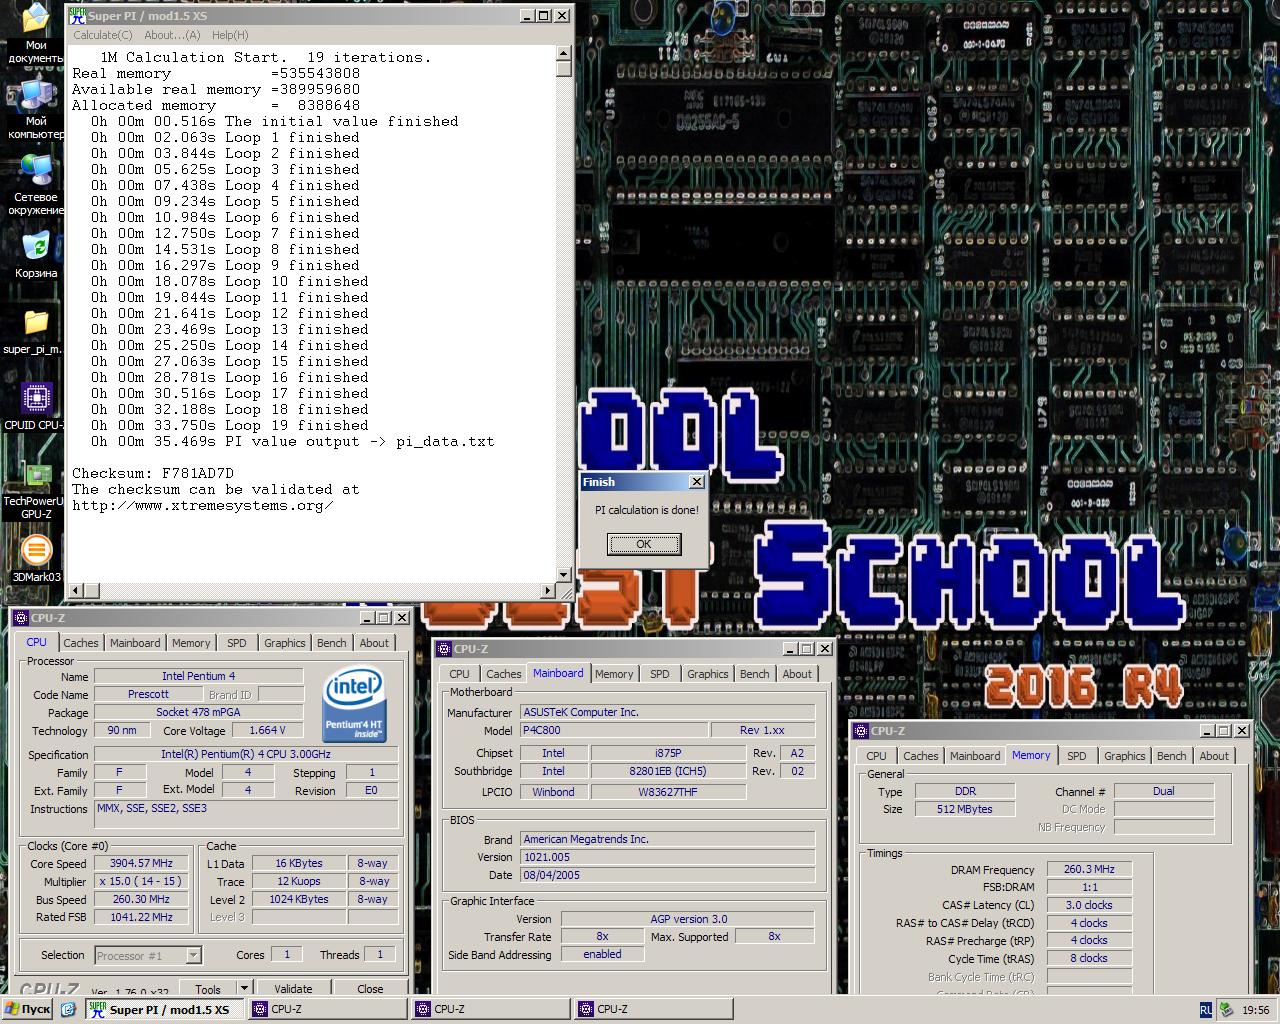Activate second CPU-Z taskbar button
Image resolution: width=1280 pixels, height=1024 pixels.
tap(491, 1010)
